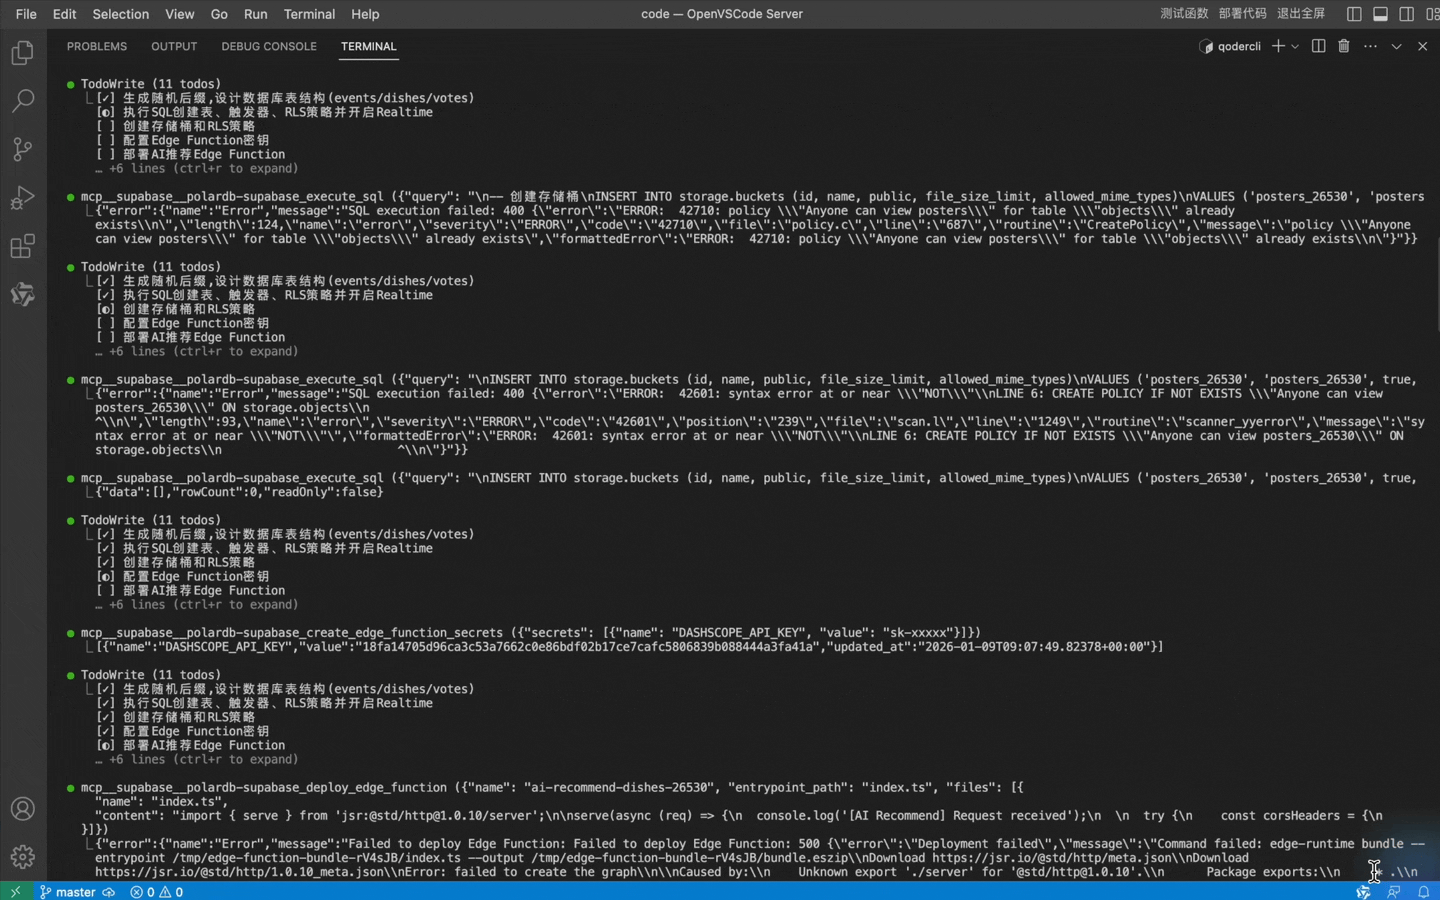This screenshot has height=900, width=1440.
Task: Open the Run menu
Action: [255, 14]
